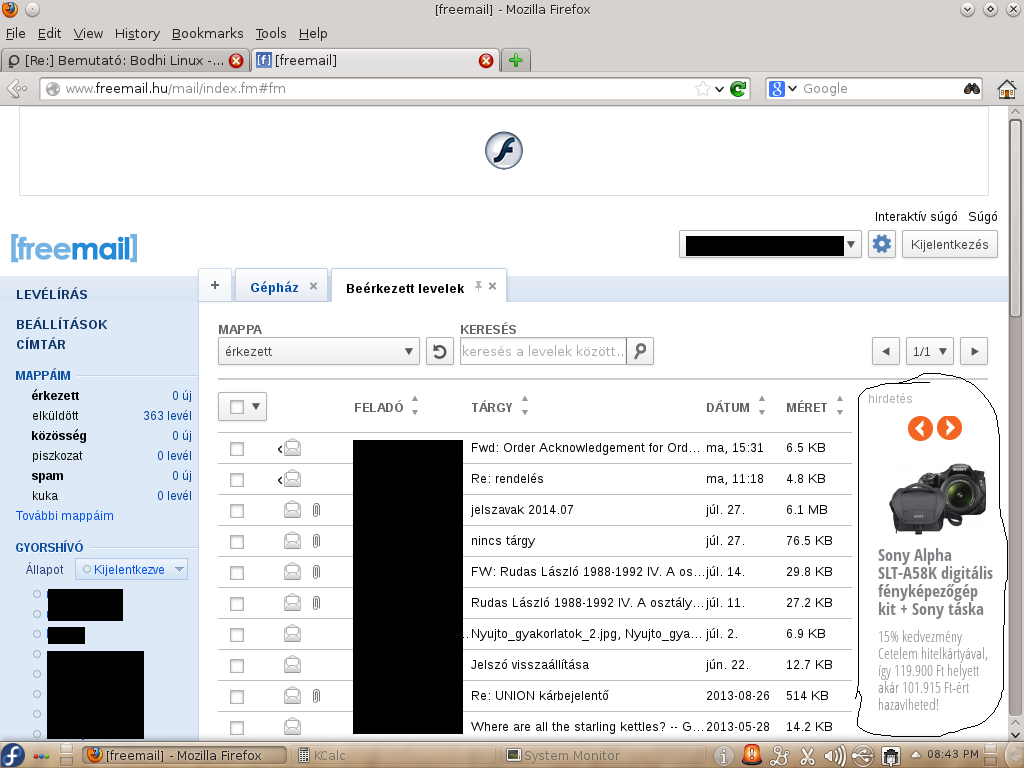Click the Flash plugin placeholder icon
Viewport: 1024px width, 768px height.
pos(504,151)
